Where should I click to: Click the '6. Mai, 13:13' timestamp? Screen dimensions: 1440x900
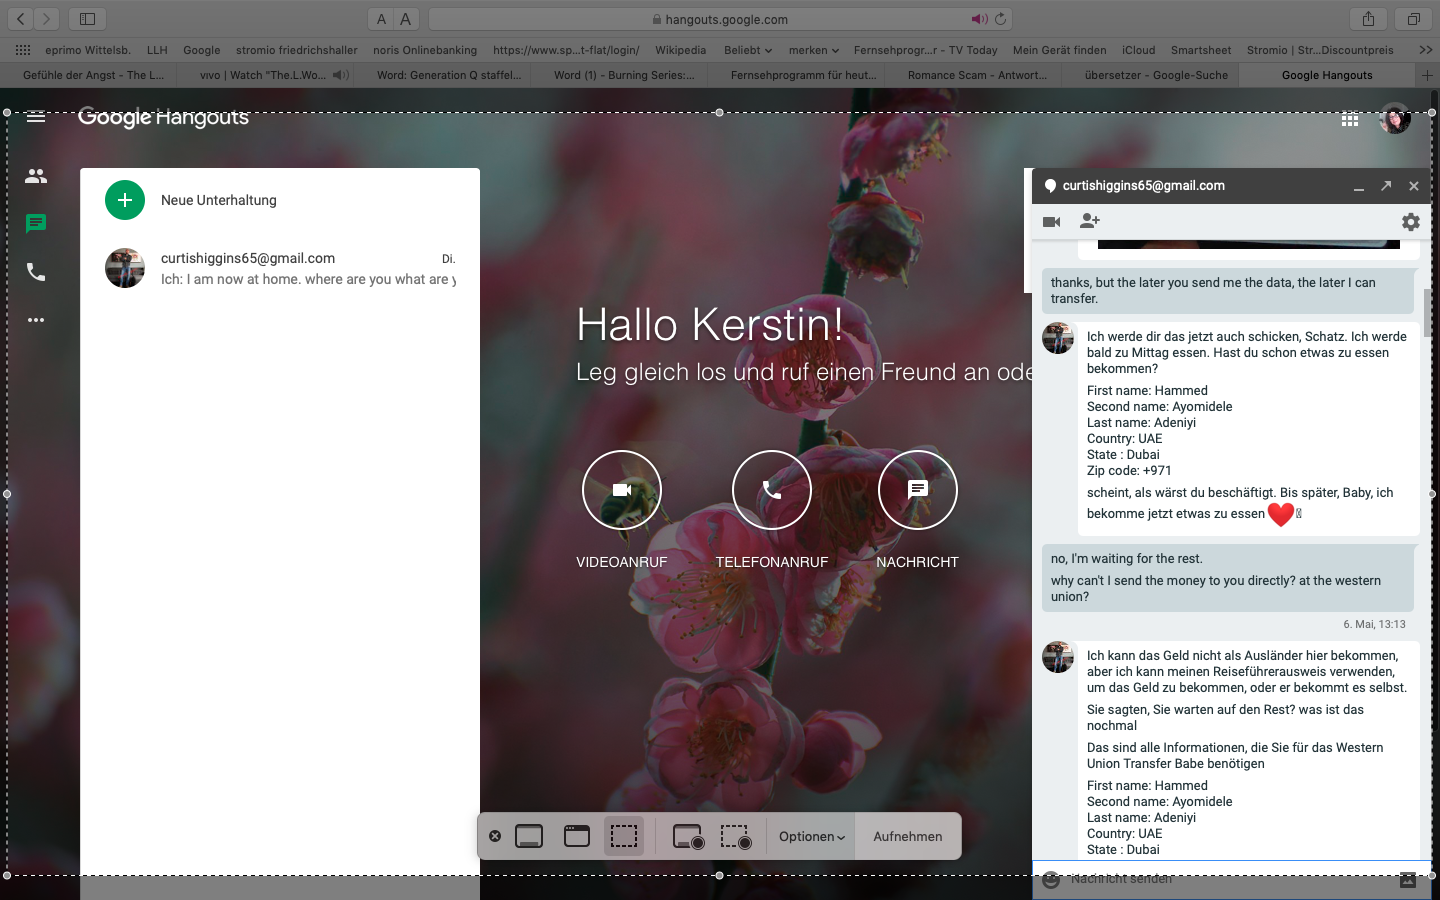click(x=1374, y=624)
